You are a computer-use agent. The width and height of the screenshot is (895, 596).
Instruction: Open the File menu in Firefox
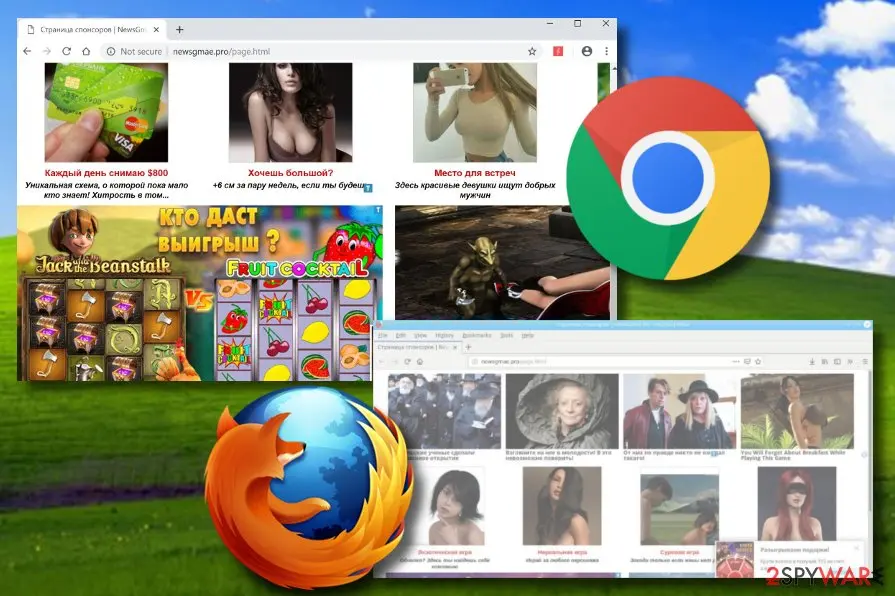point(382,335)
